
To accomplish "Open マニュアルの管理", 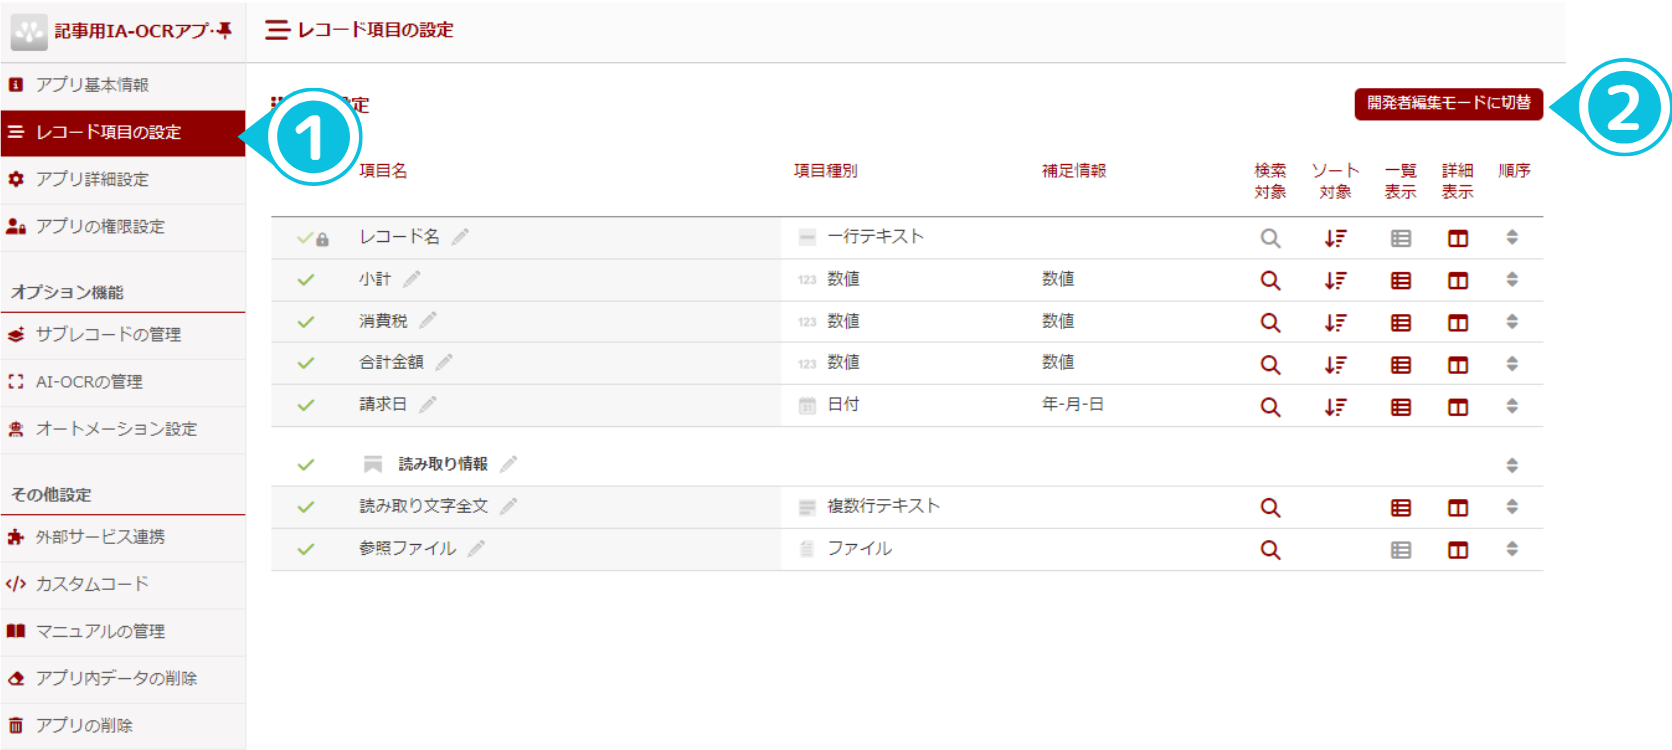I will coord(122,631).
